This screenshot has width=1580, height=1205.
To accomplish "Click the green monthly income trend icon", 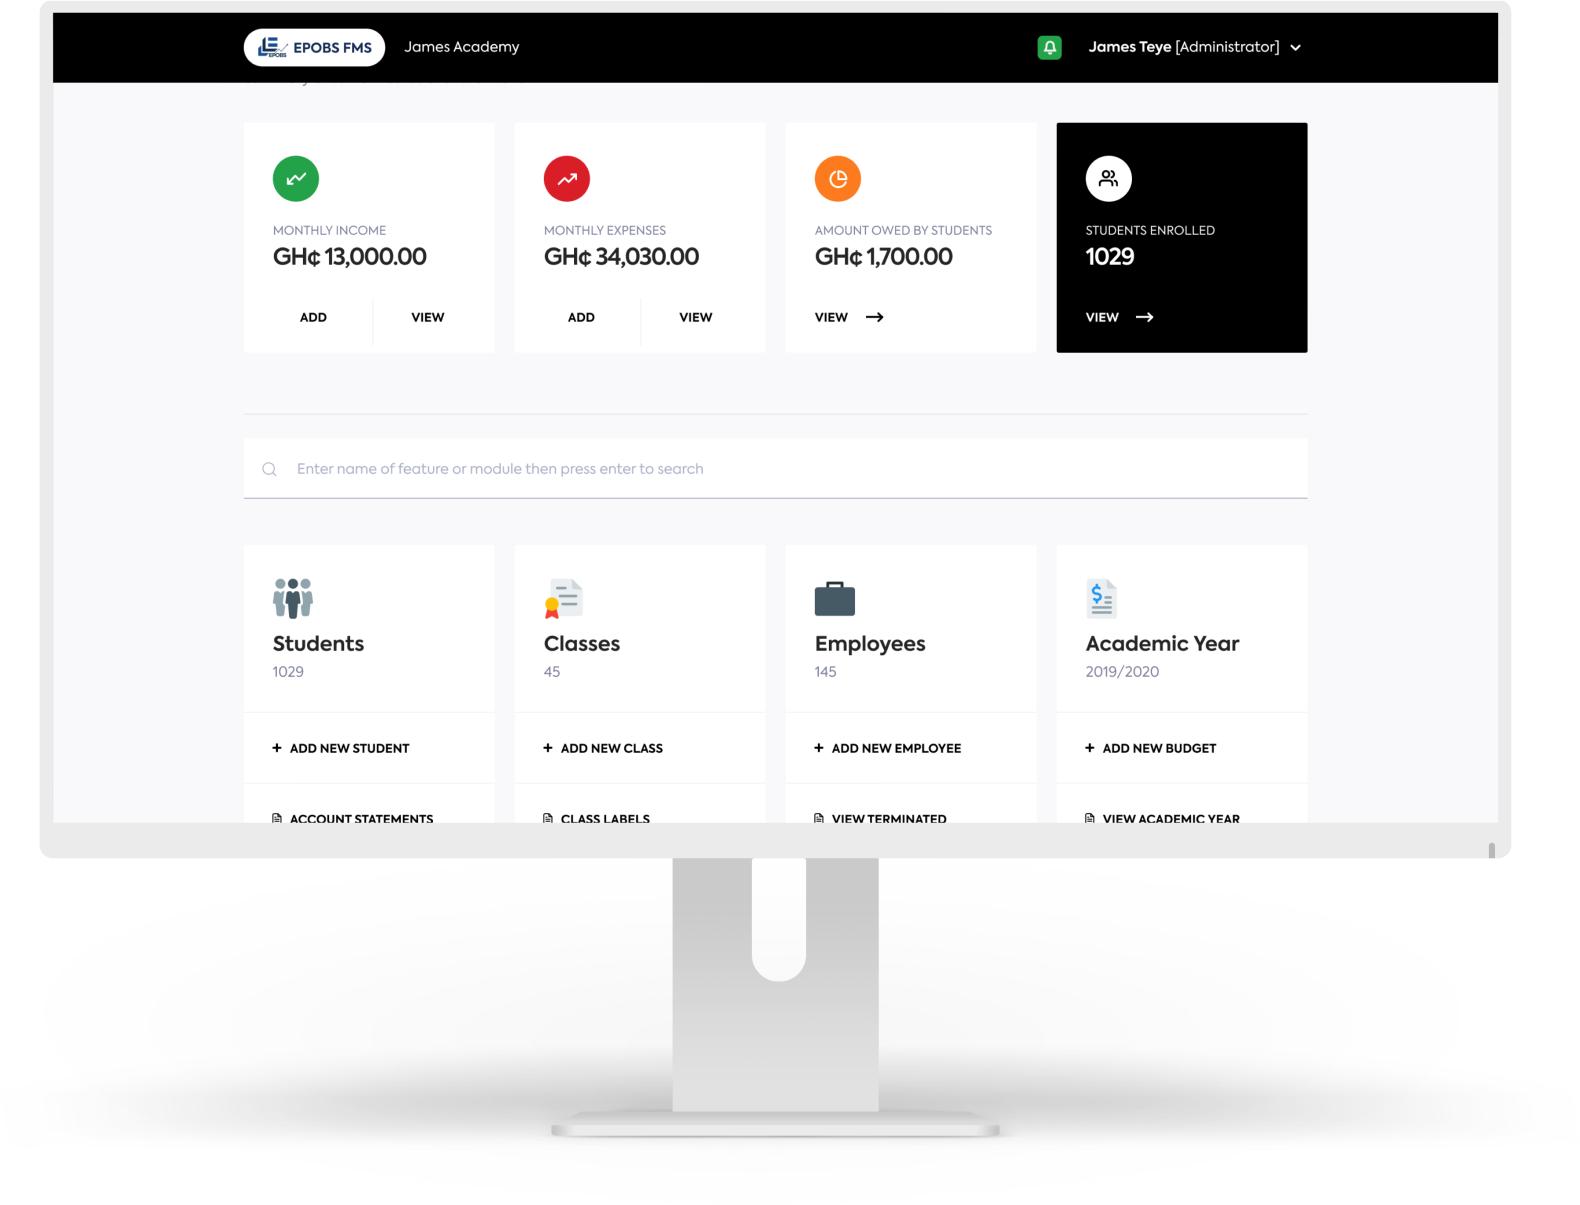I will (296, 179).
